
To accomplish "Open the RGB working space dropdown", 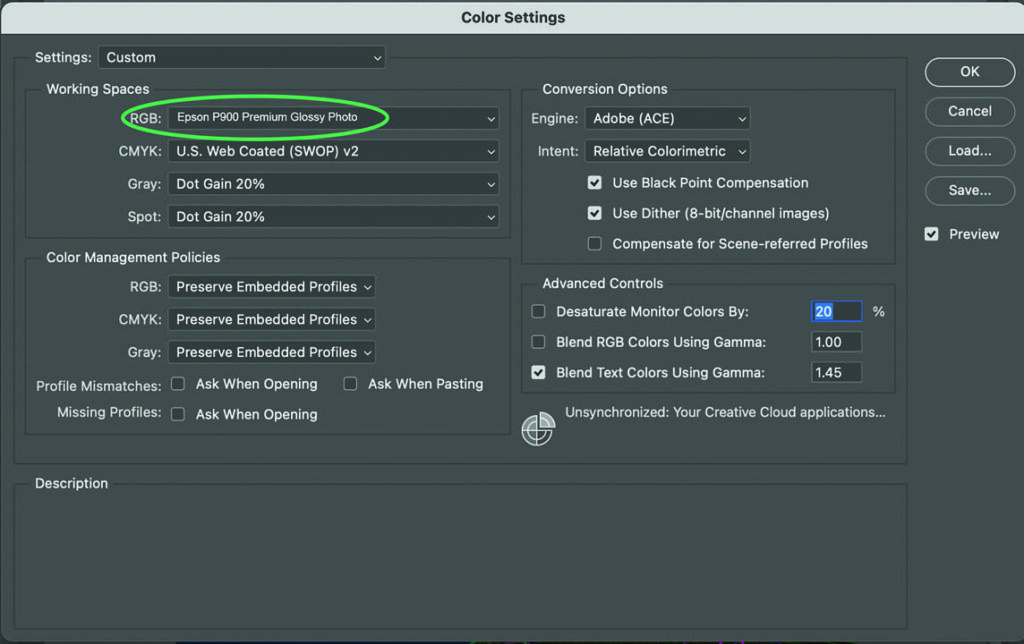I will 333,118.
